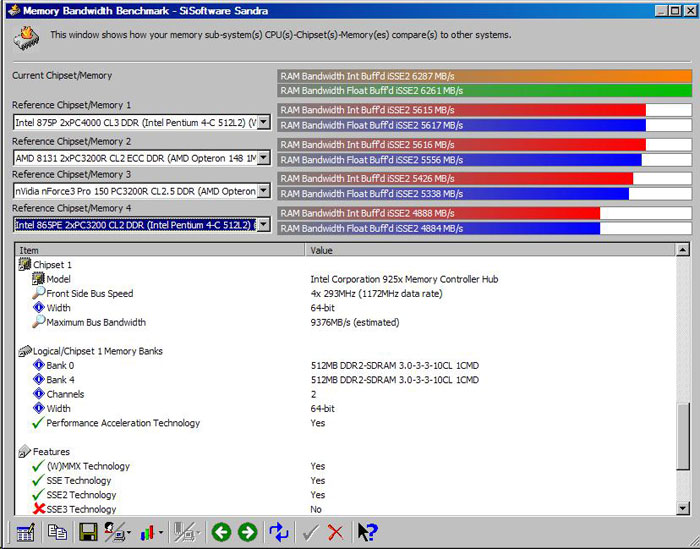
Task: Refresh the benchmark with blue arrows icon
Action: tap(279, 532)
